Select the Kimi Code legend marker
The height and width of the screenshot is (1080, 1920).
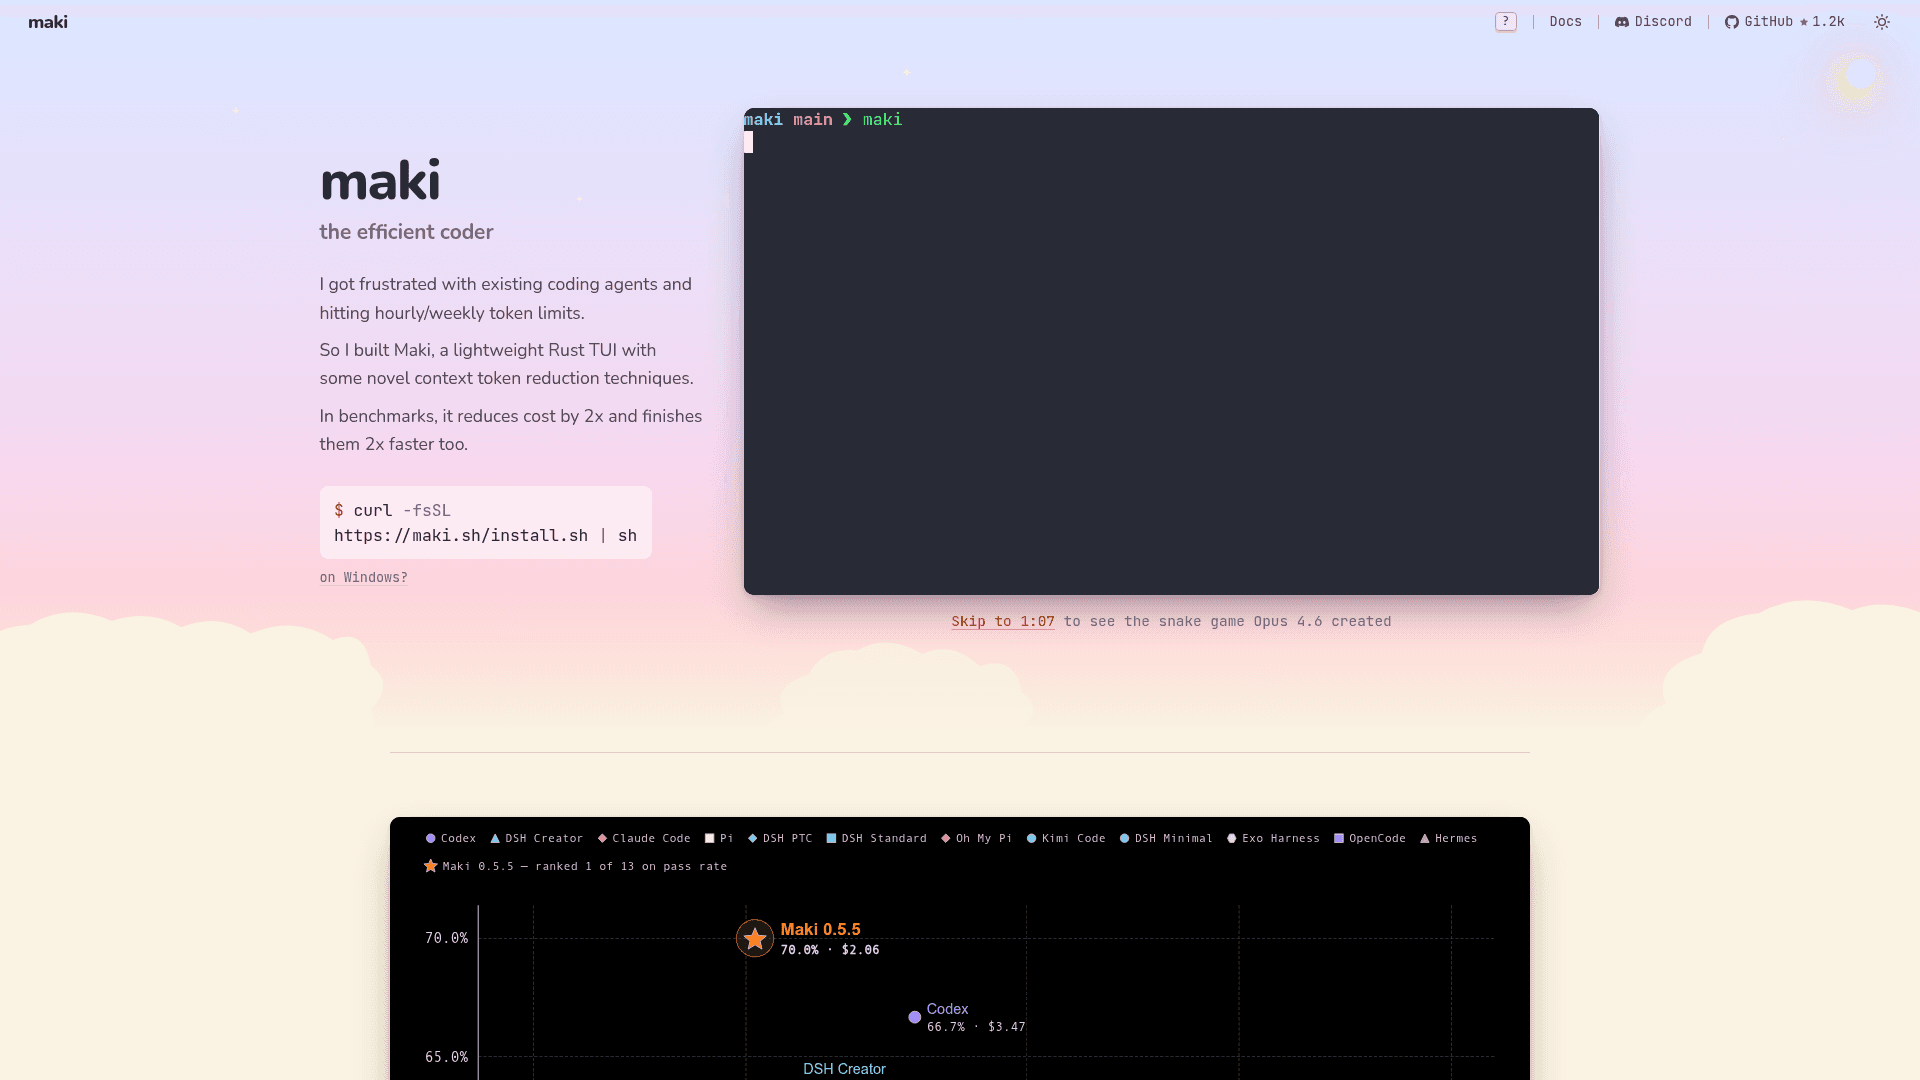(x=1031, y=839)
